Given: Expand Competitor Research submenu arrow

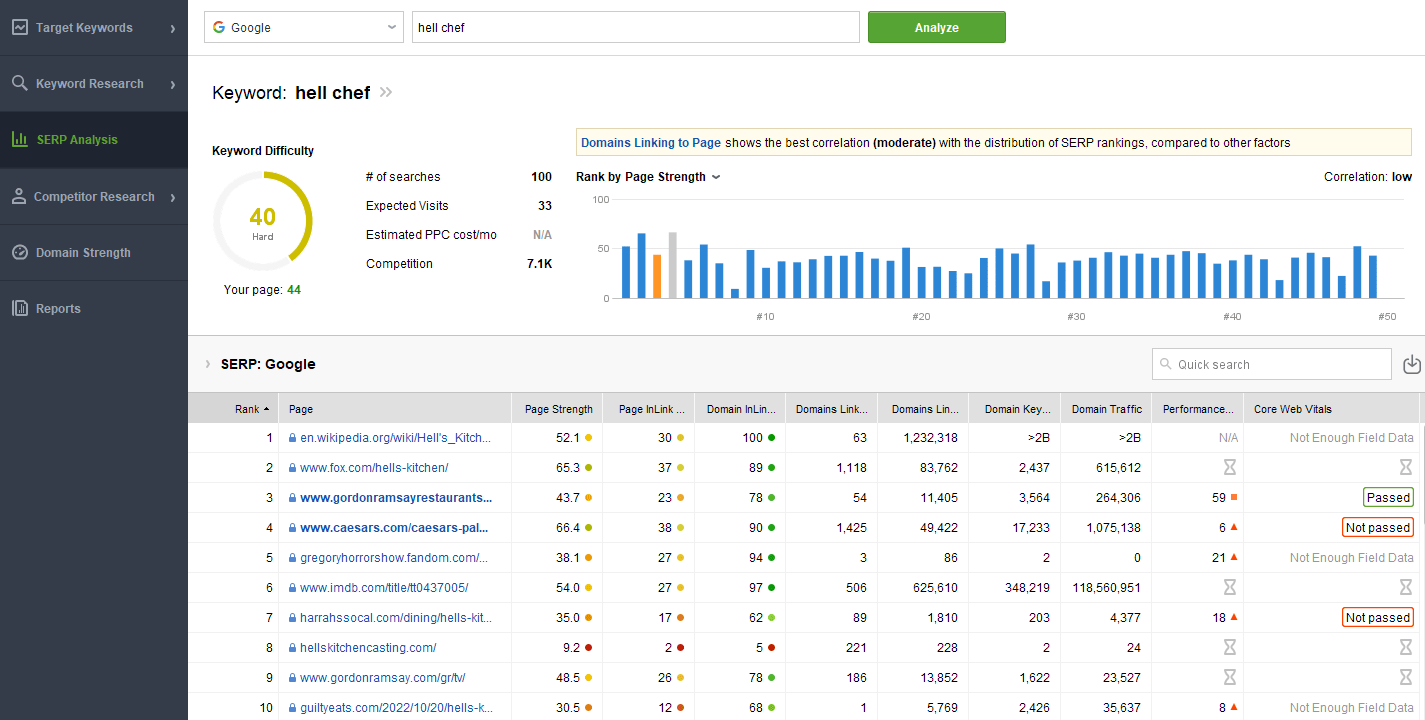Looking at the screenshot, I should click(x=173, y=198).
